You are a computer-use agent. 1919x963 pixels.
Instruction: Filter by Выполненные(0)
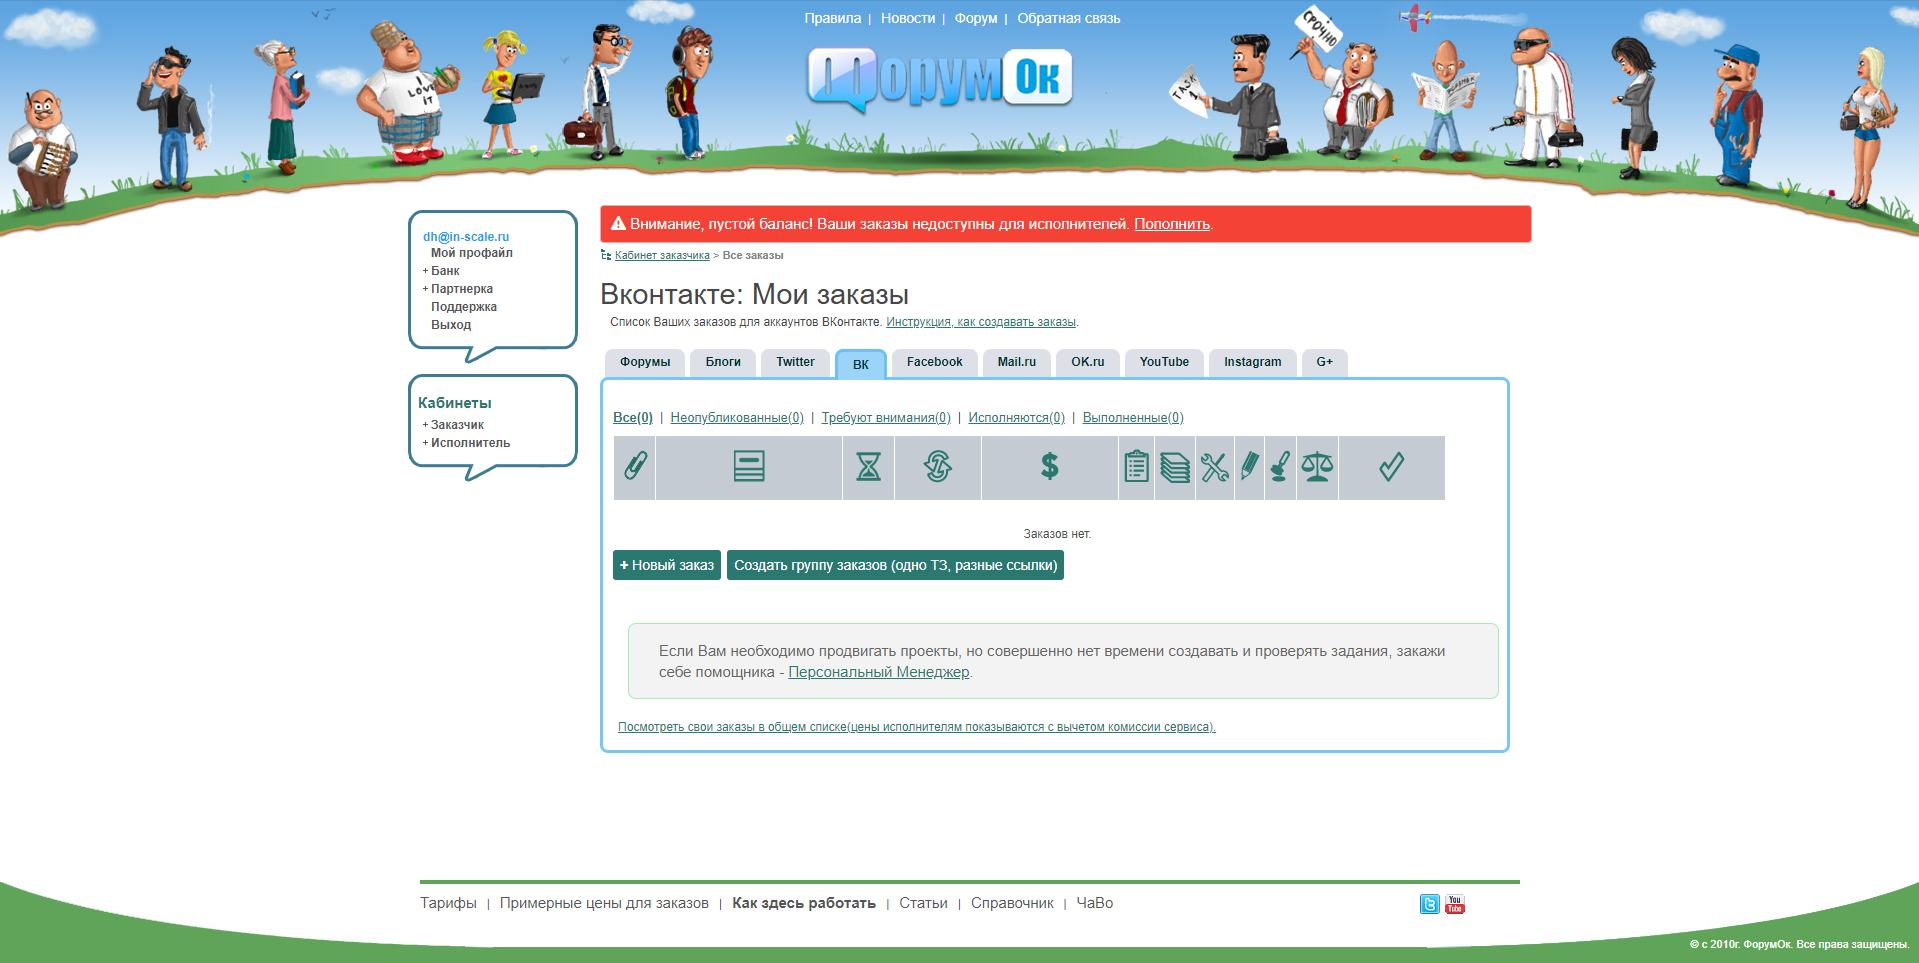[1133, 418]
